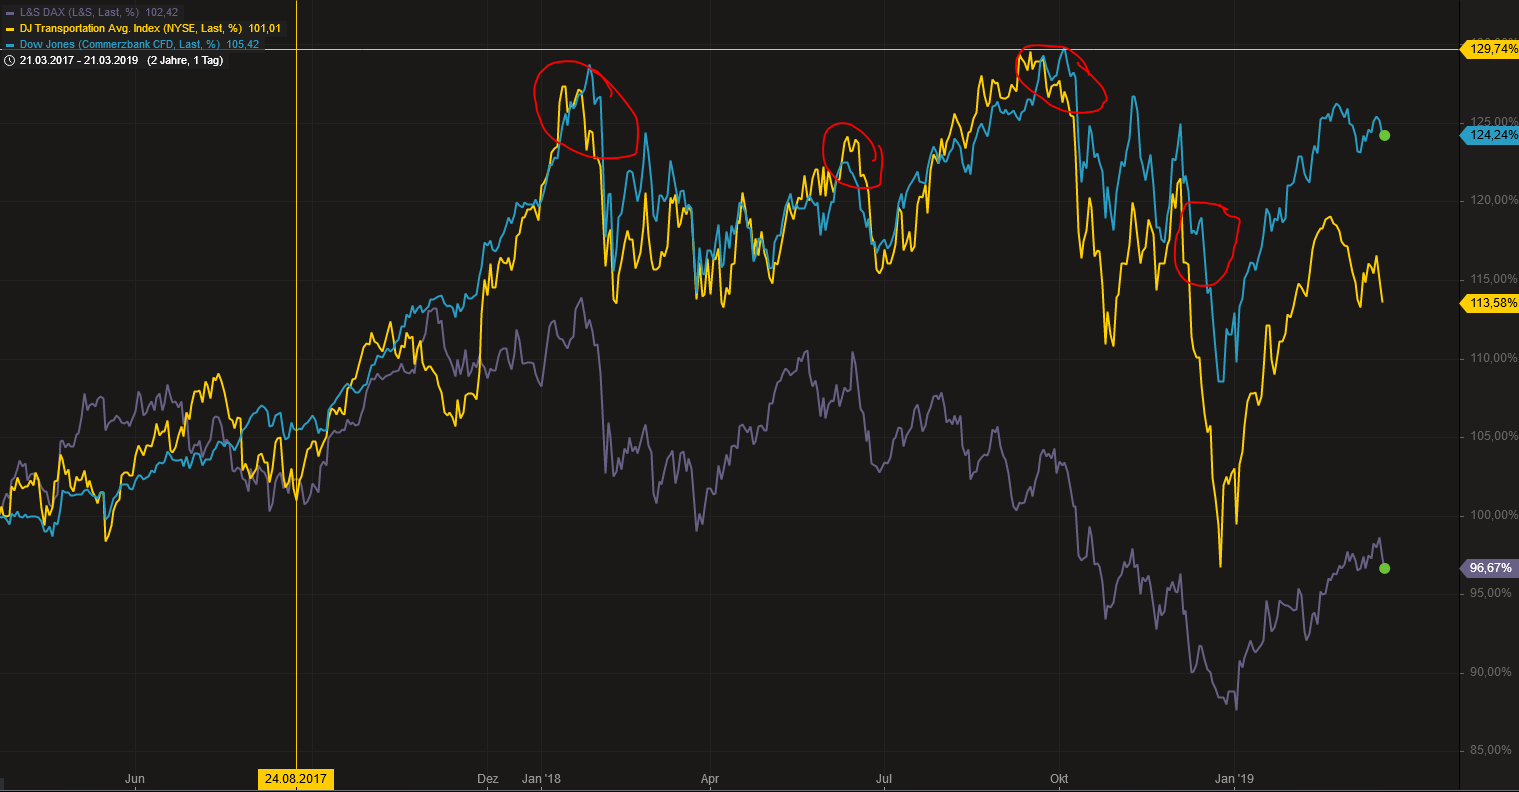Image resolution: width=1519 pixels, height=792 pixels.
Task: Open the 21.03.2017 - 21.03.2019 range selector
Action: click(77, 60)
